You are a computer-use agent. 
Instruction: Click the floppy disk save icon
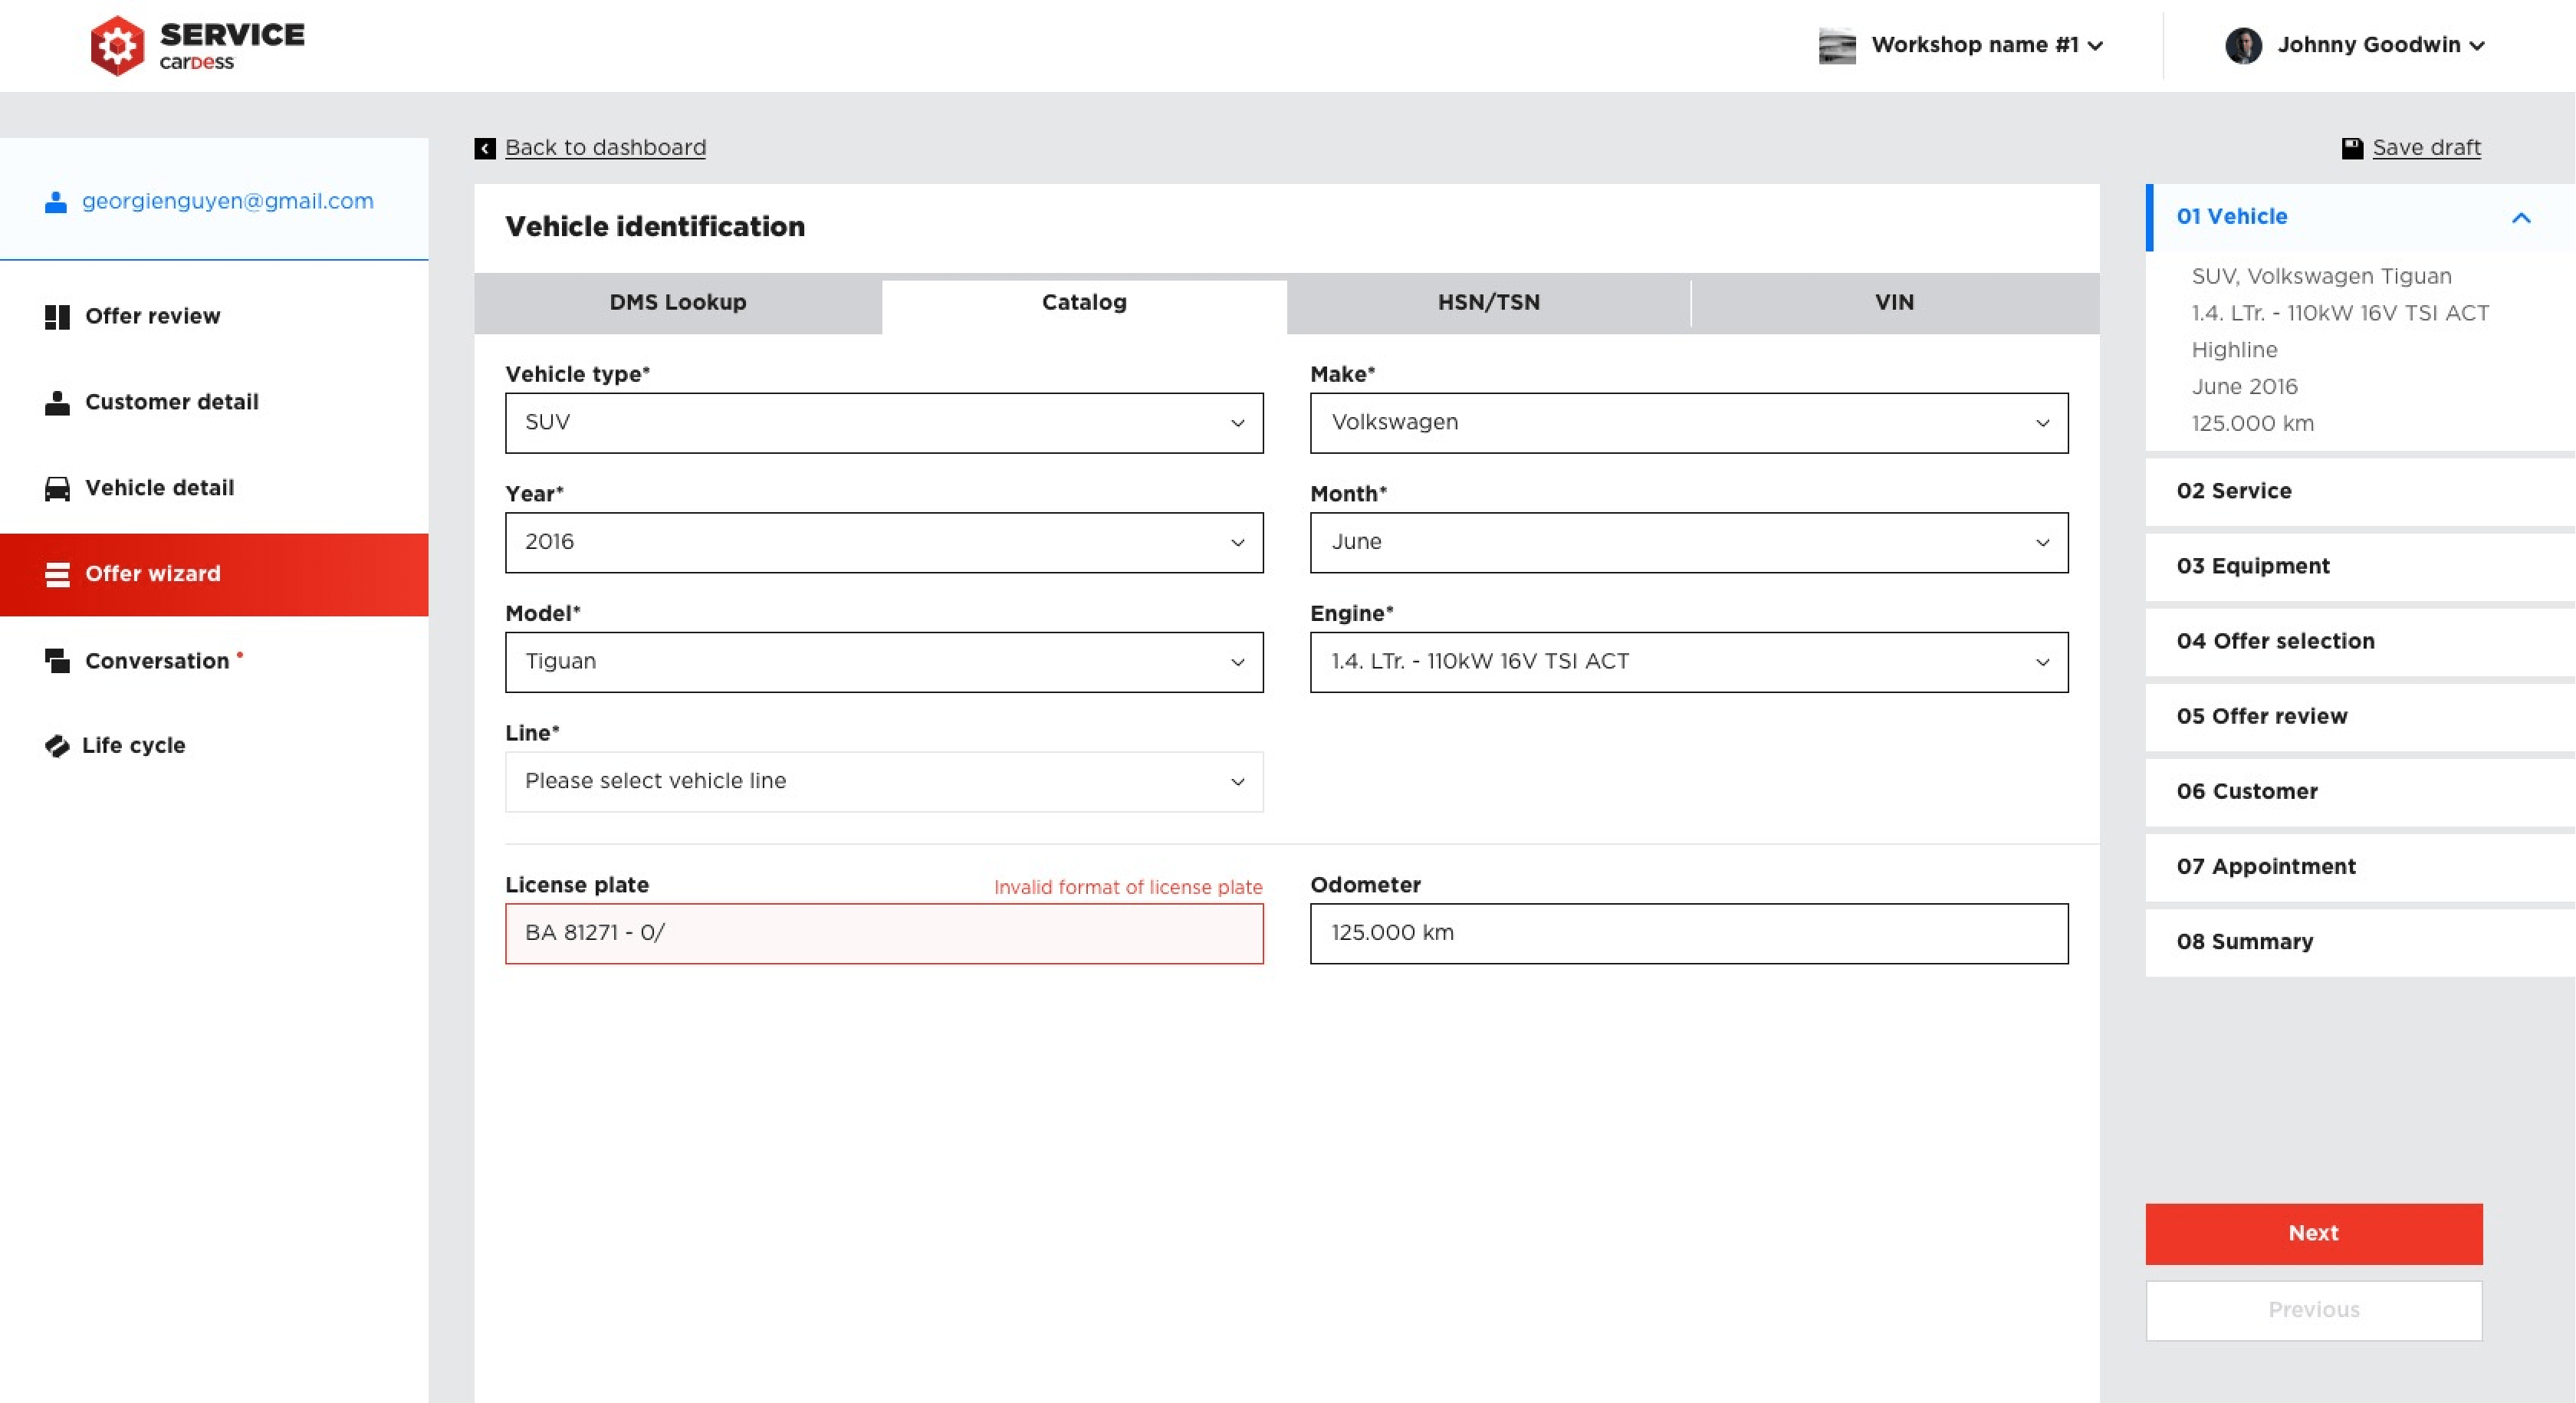tap(2352, 149)
